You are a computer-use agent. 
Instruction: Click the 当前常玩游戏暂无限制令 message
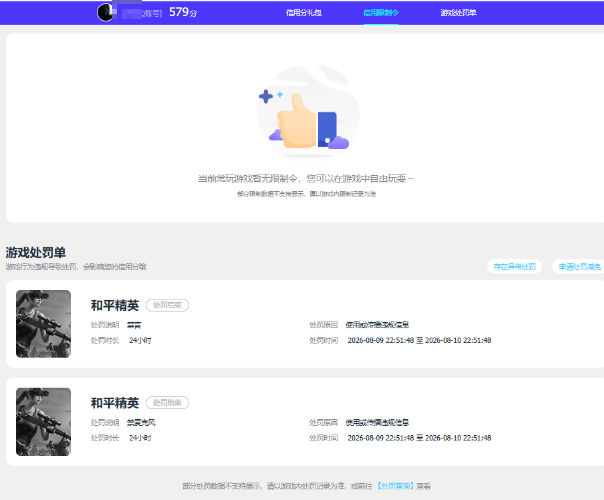click(305, 179)
